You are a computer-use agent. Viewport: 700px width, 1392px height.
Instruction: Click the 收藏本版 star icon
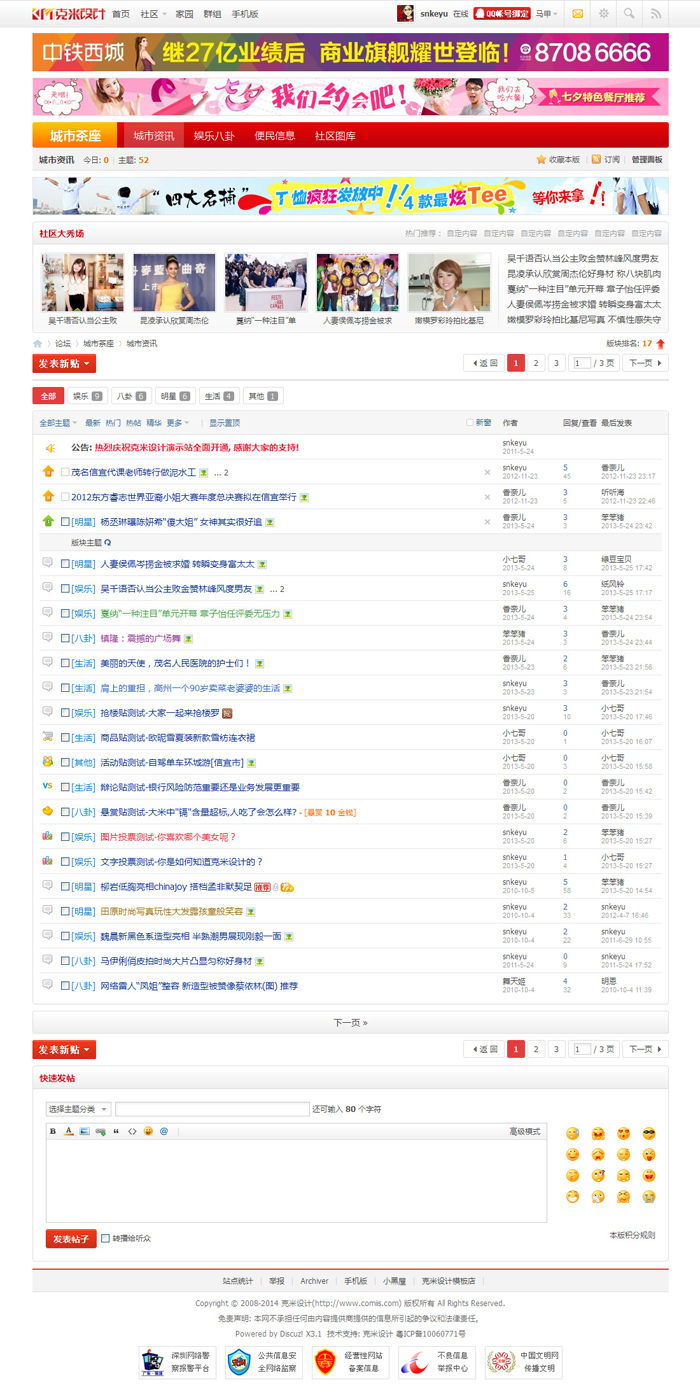[x=541, y=160]
